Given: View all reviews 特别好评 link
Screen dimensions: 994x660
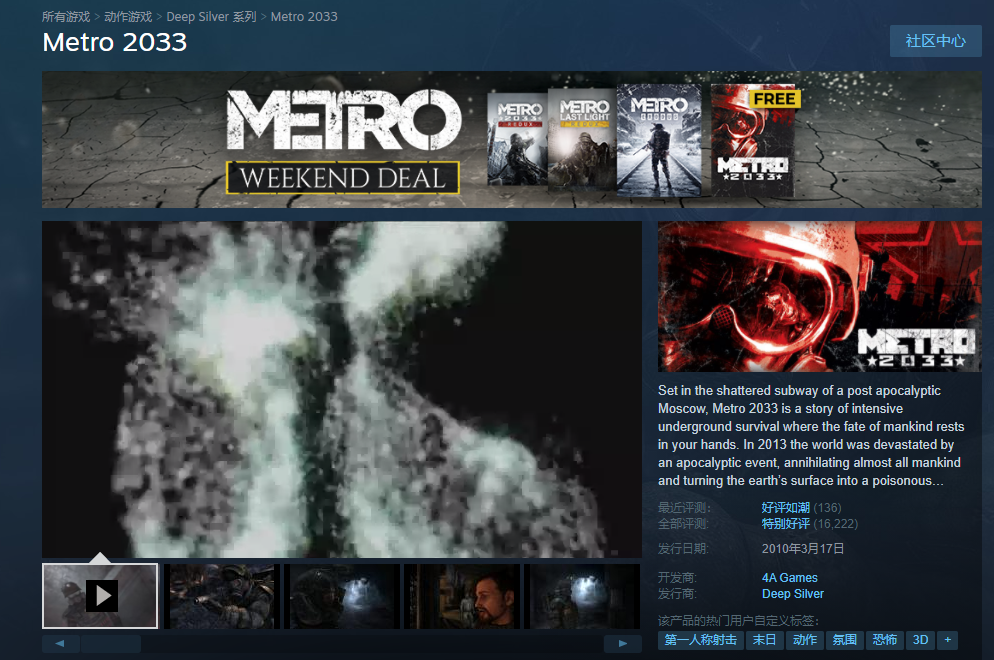Looking at the screenshot, I should point(785,524).
